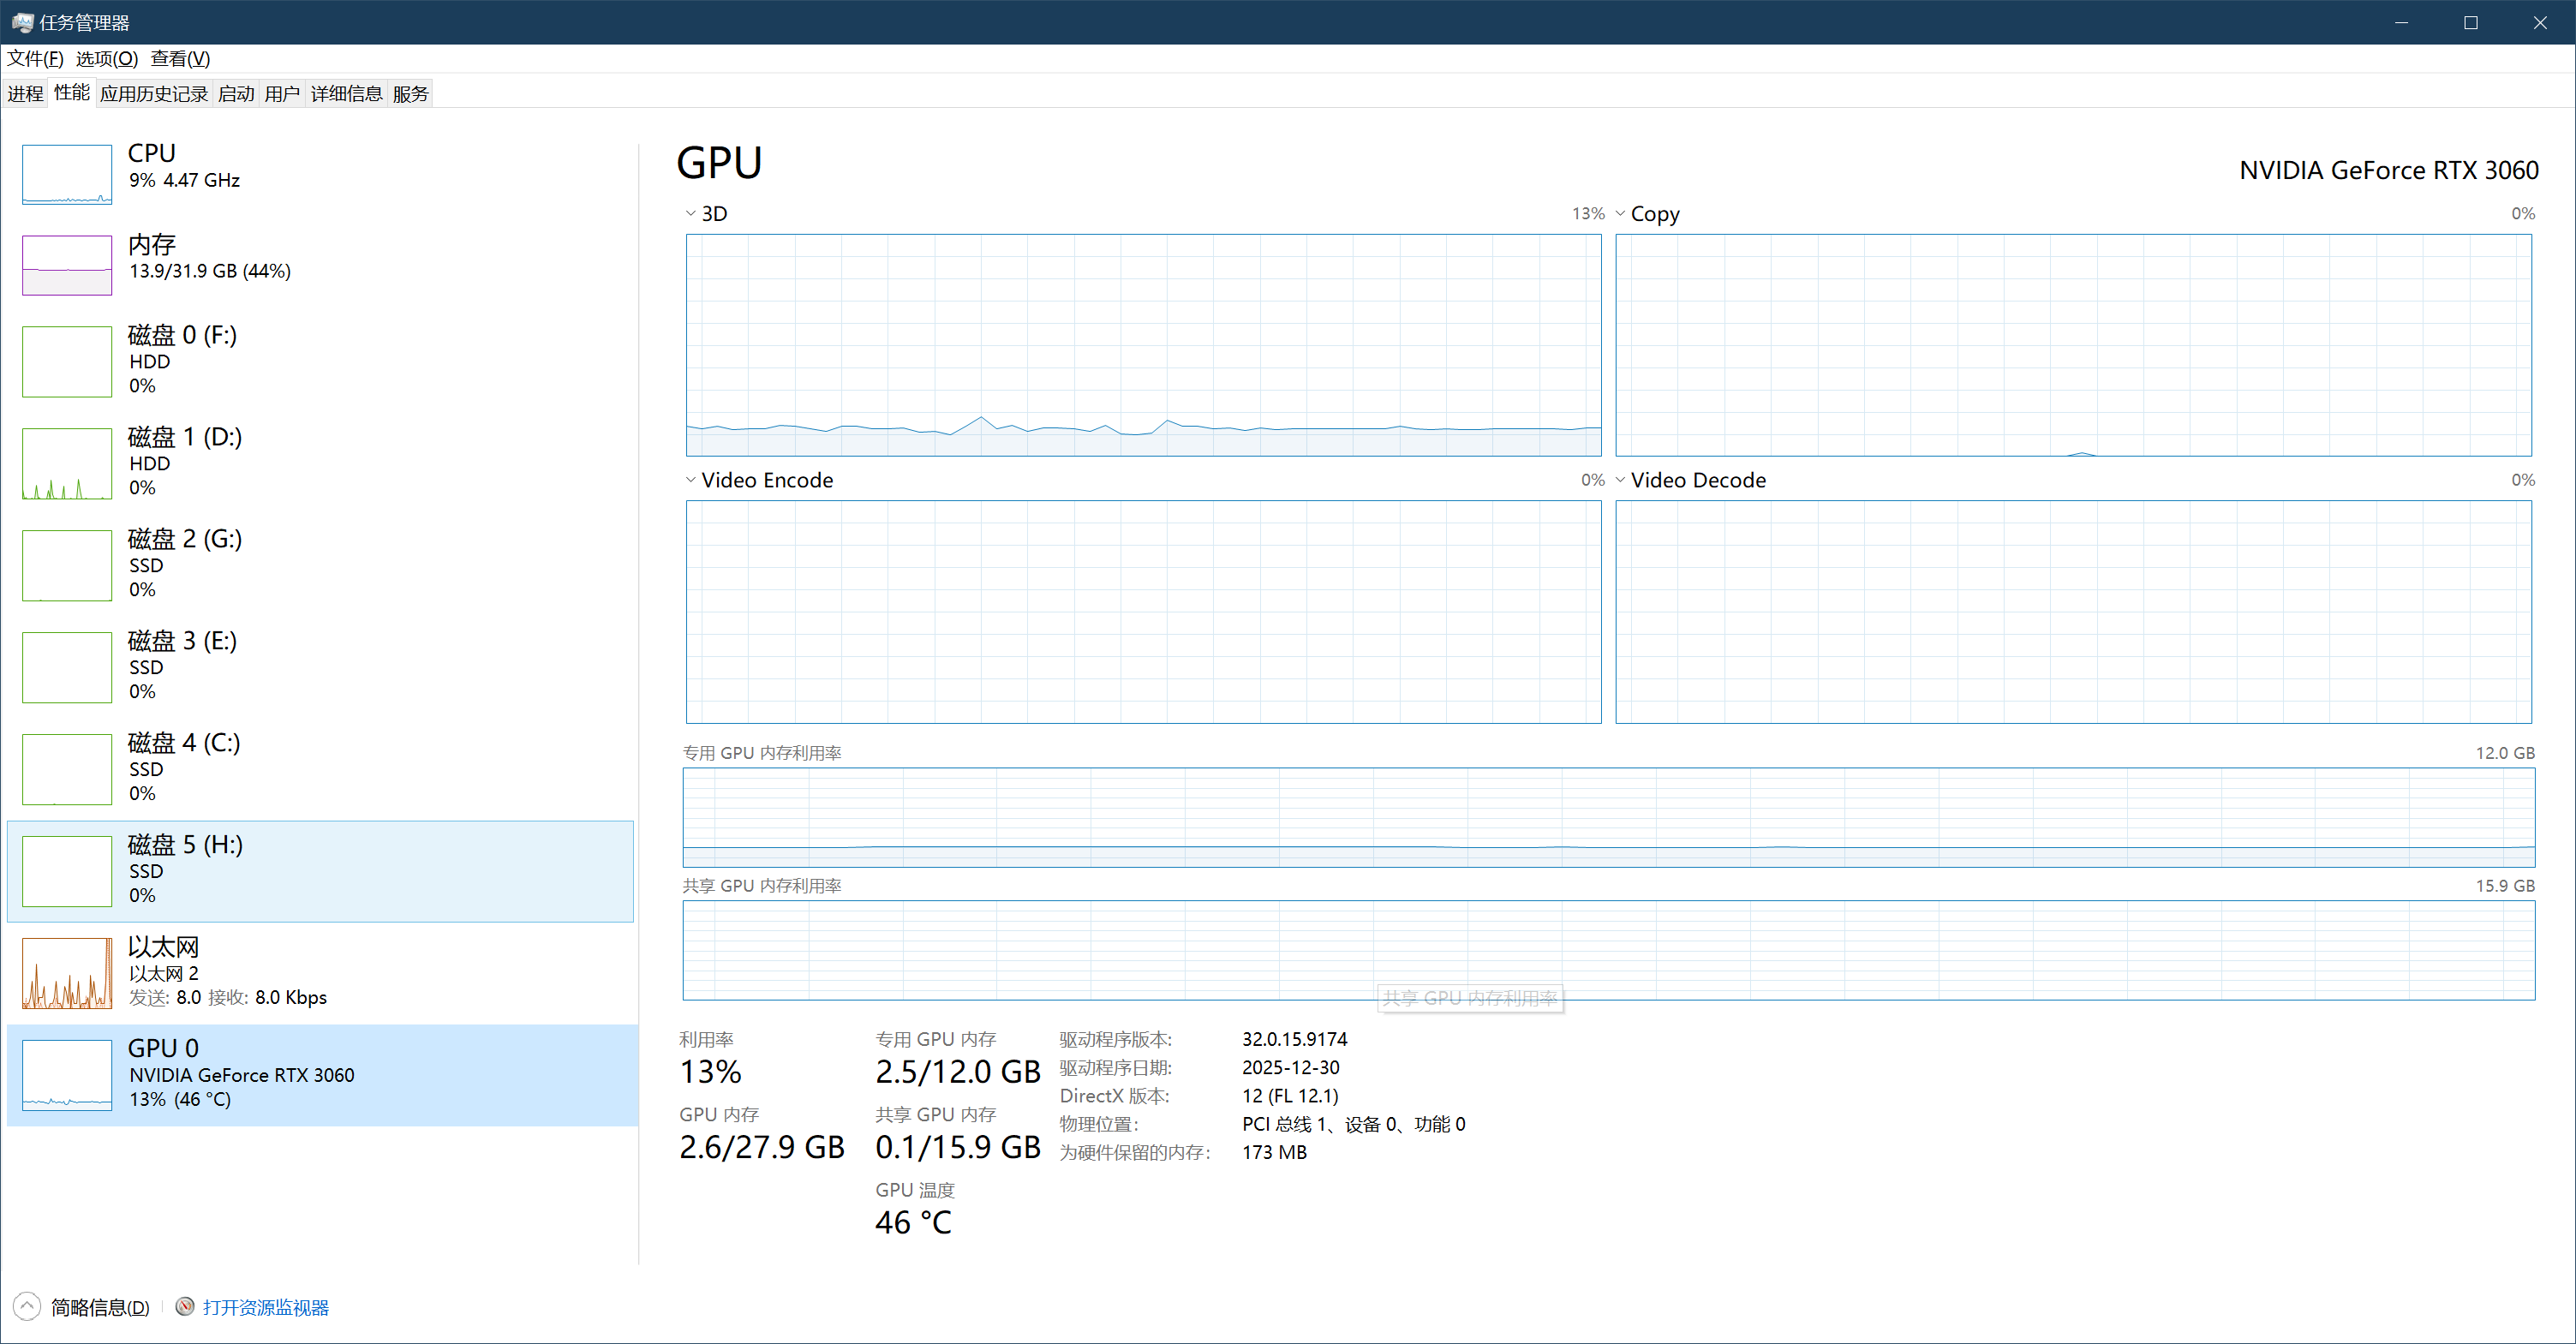
Task: Select 磁盘 4 (C:) SSD entry
Action: coord(184,768)
